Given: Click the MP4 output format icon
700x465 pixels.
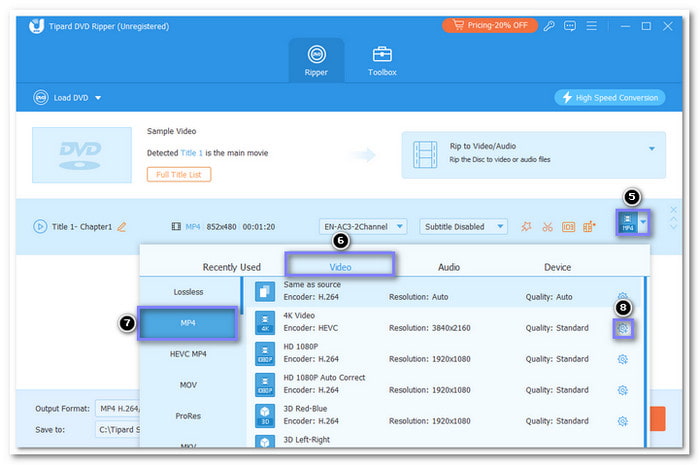Looking at the screenshot, I should click(x=628, y=222).
